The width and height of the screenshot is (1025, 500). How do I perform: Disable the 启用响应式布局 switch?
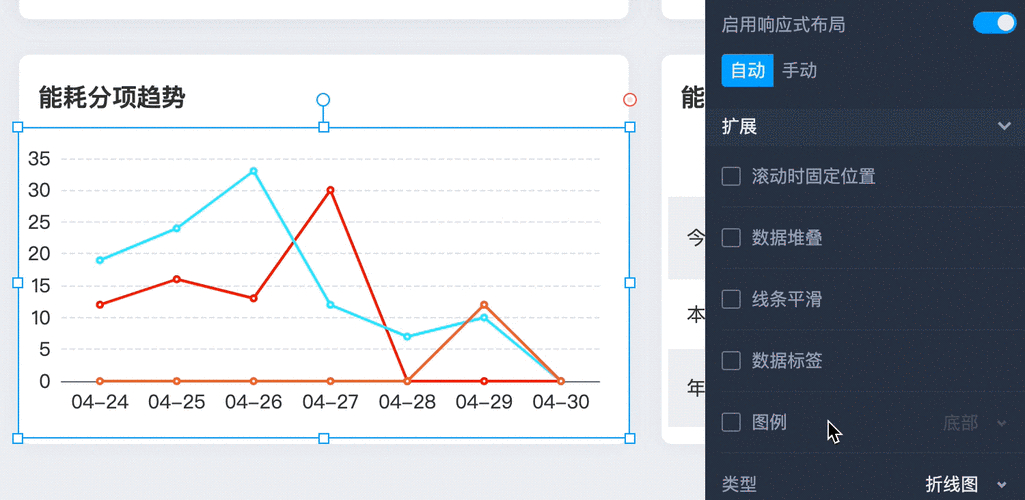click(x=994, y=23)
